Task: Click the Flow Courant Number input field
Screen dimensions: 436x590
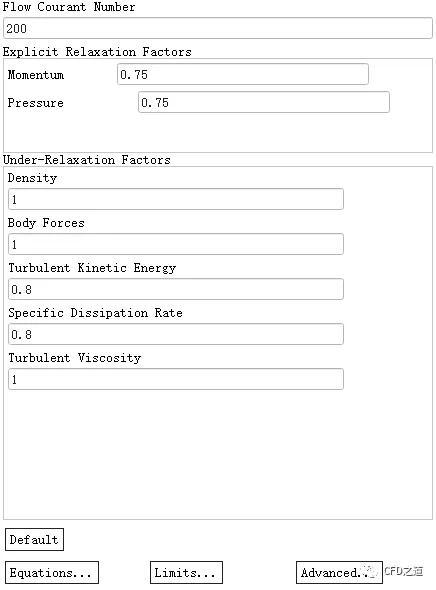Action: pyautogui.click(x=218, y=28)
